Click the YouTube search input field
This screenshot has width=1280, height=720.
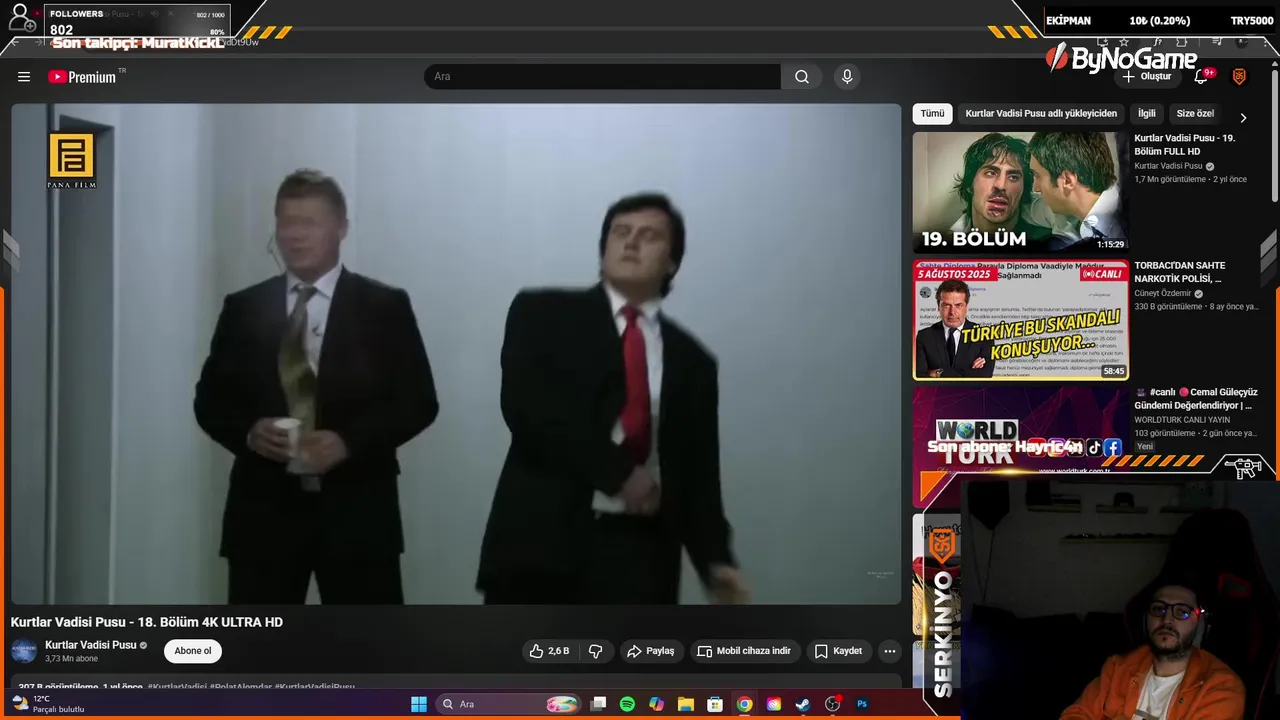(x=602, y=77)
